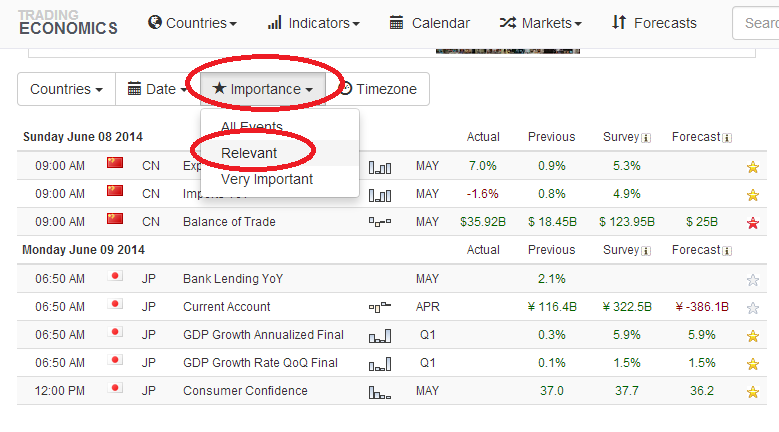Image resolution: width=779 pixels, height=432 pixels.
Task: Click chart icon for Consumer Confidence row
Action: [x=379, y=391]
